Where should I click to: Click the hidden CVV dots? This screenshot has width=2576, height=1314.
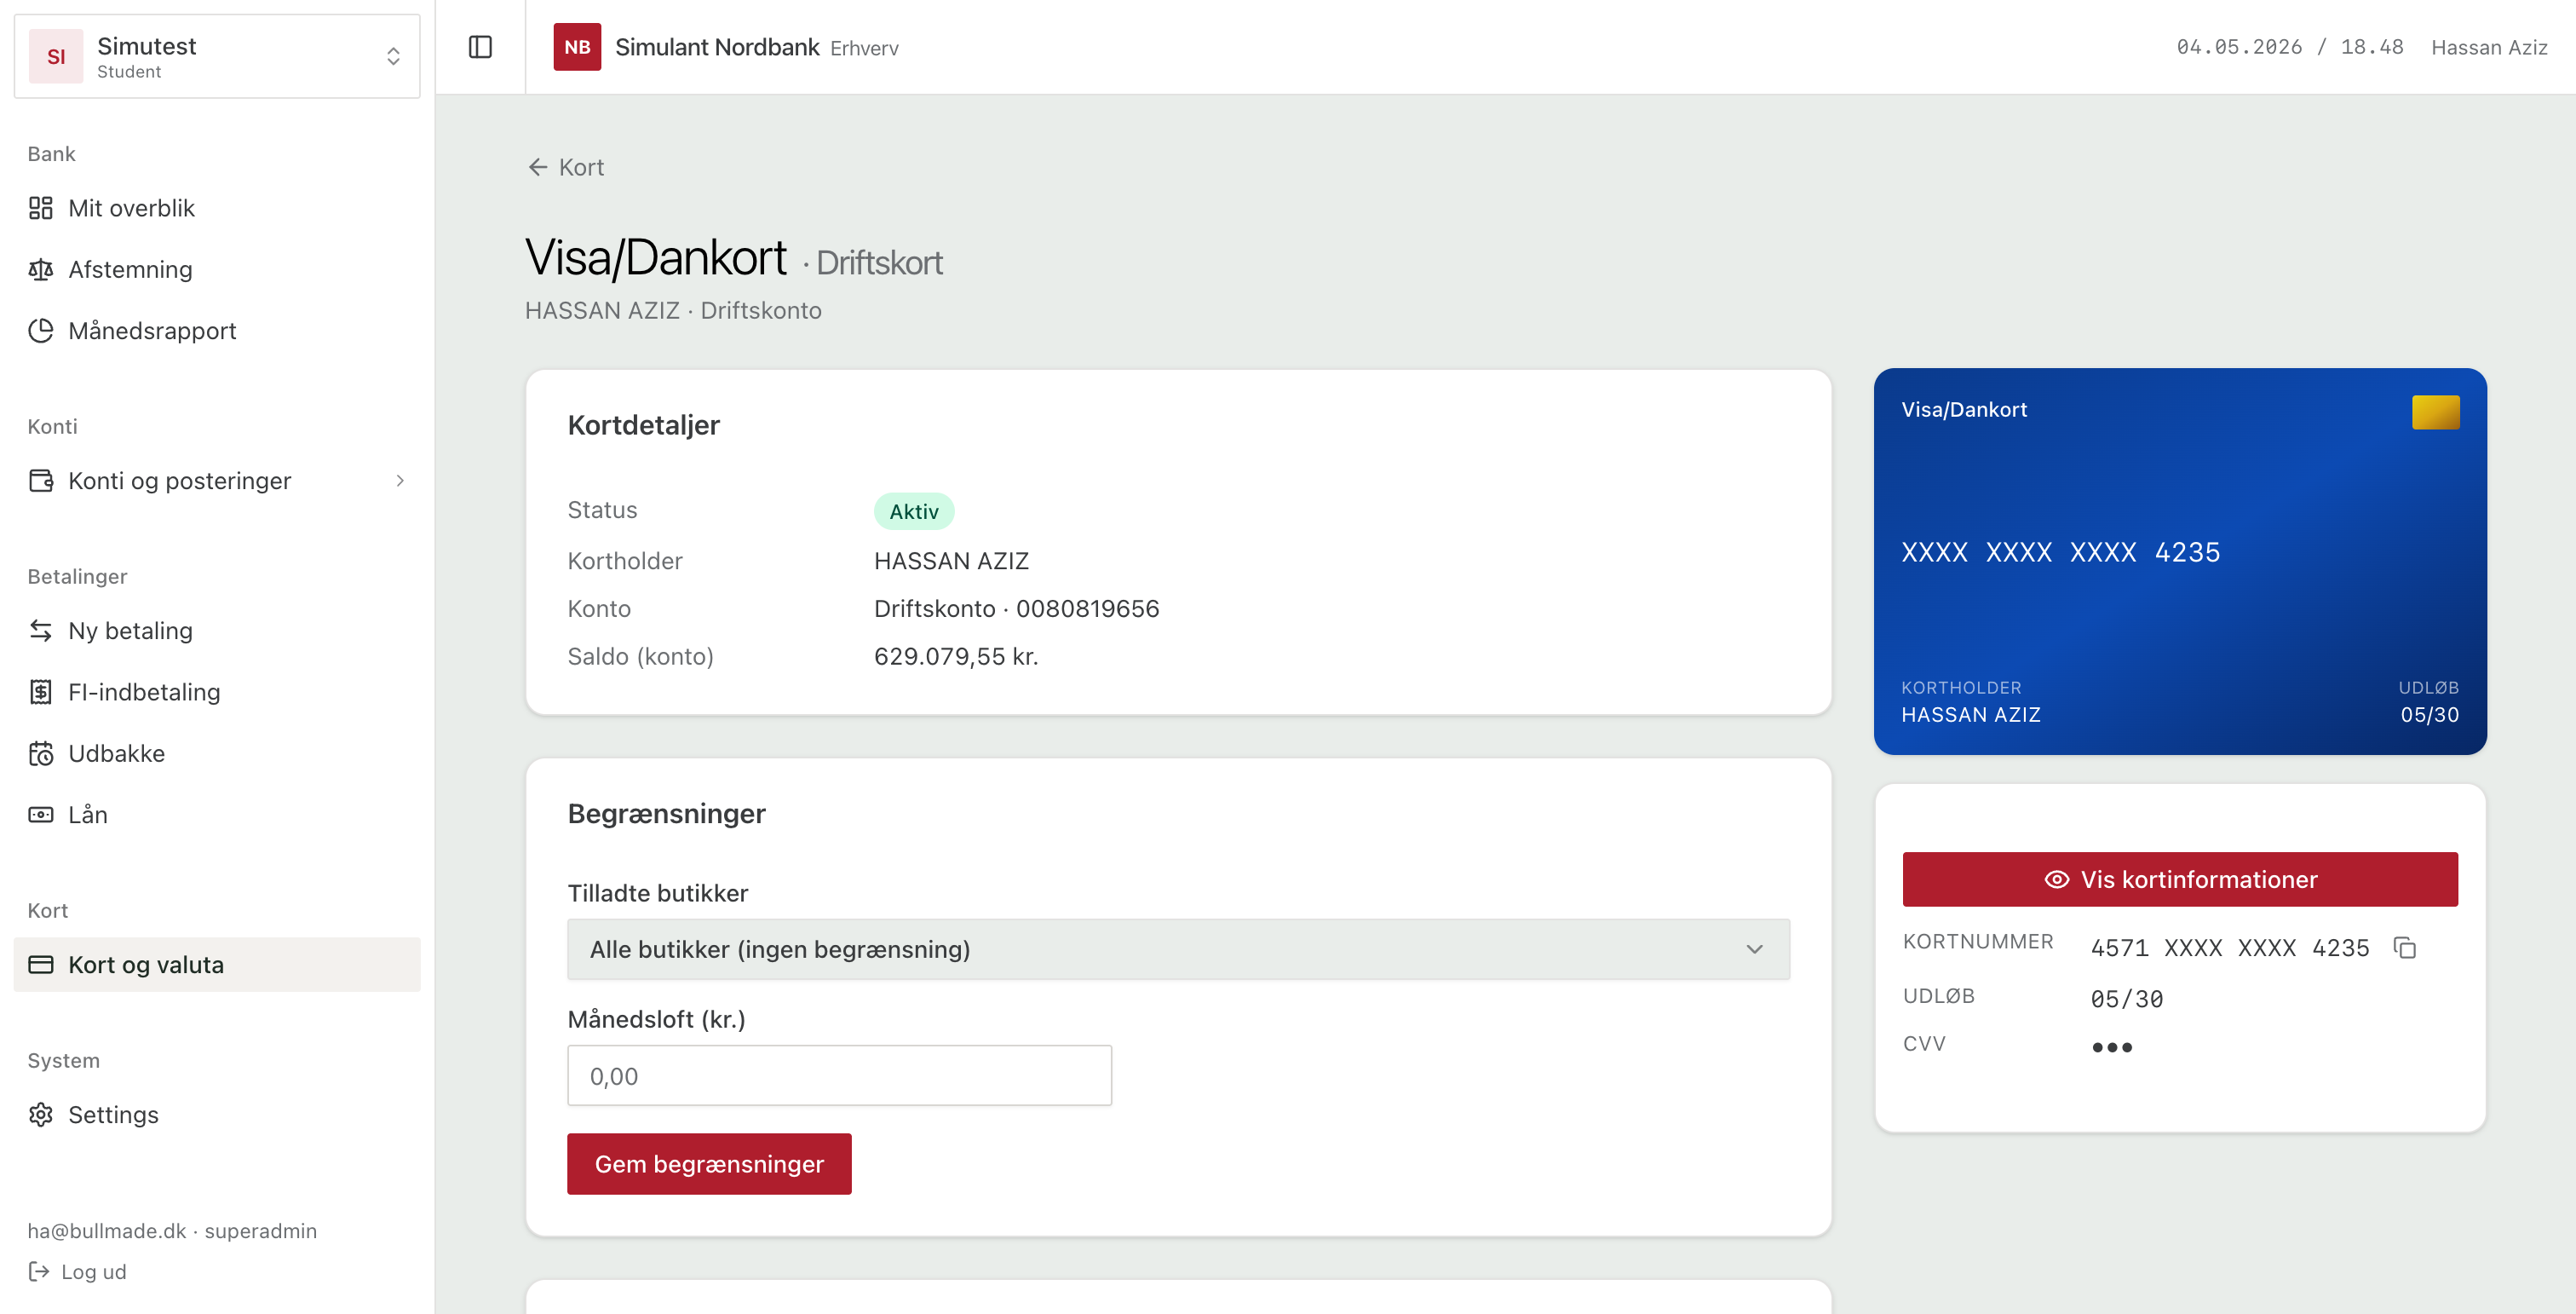(2111, 1047)
